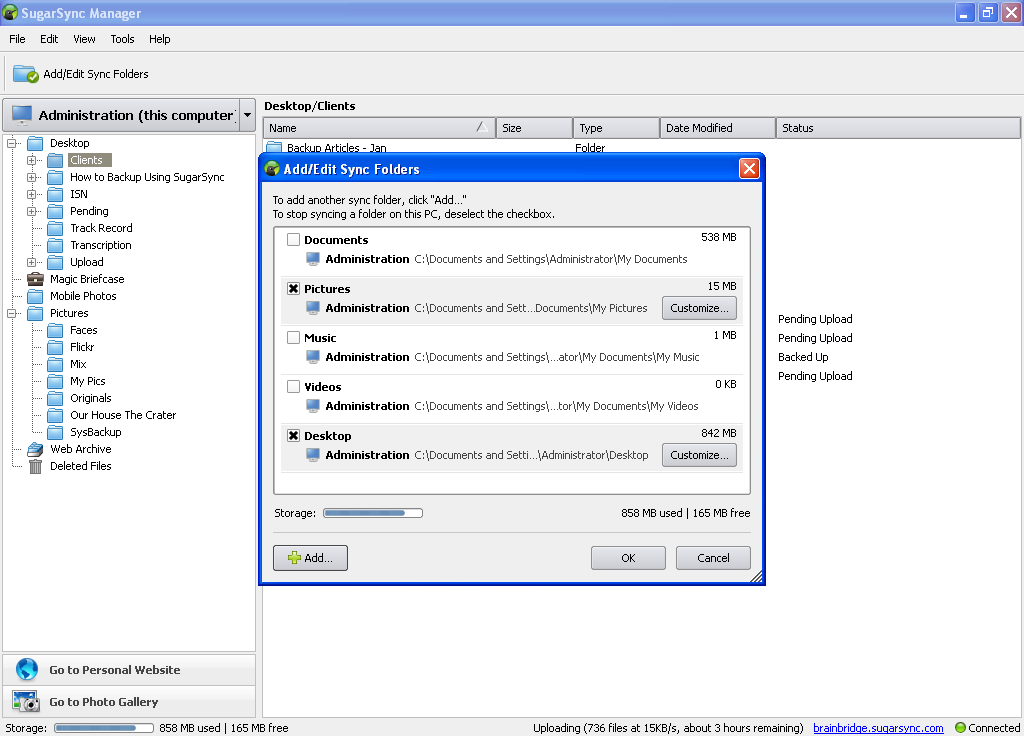Viewport: 1024px width, 736px height.
Task: Click the Faces folder icon
Action: click(56, 330)
